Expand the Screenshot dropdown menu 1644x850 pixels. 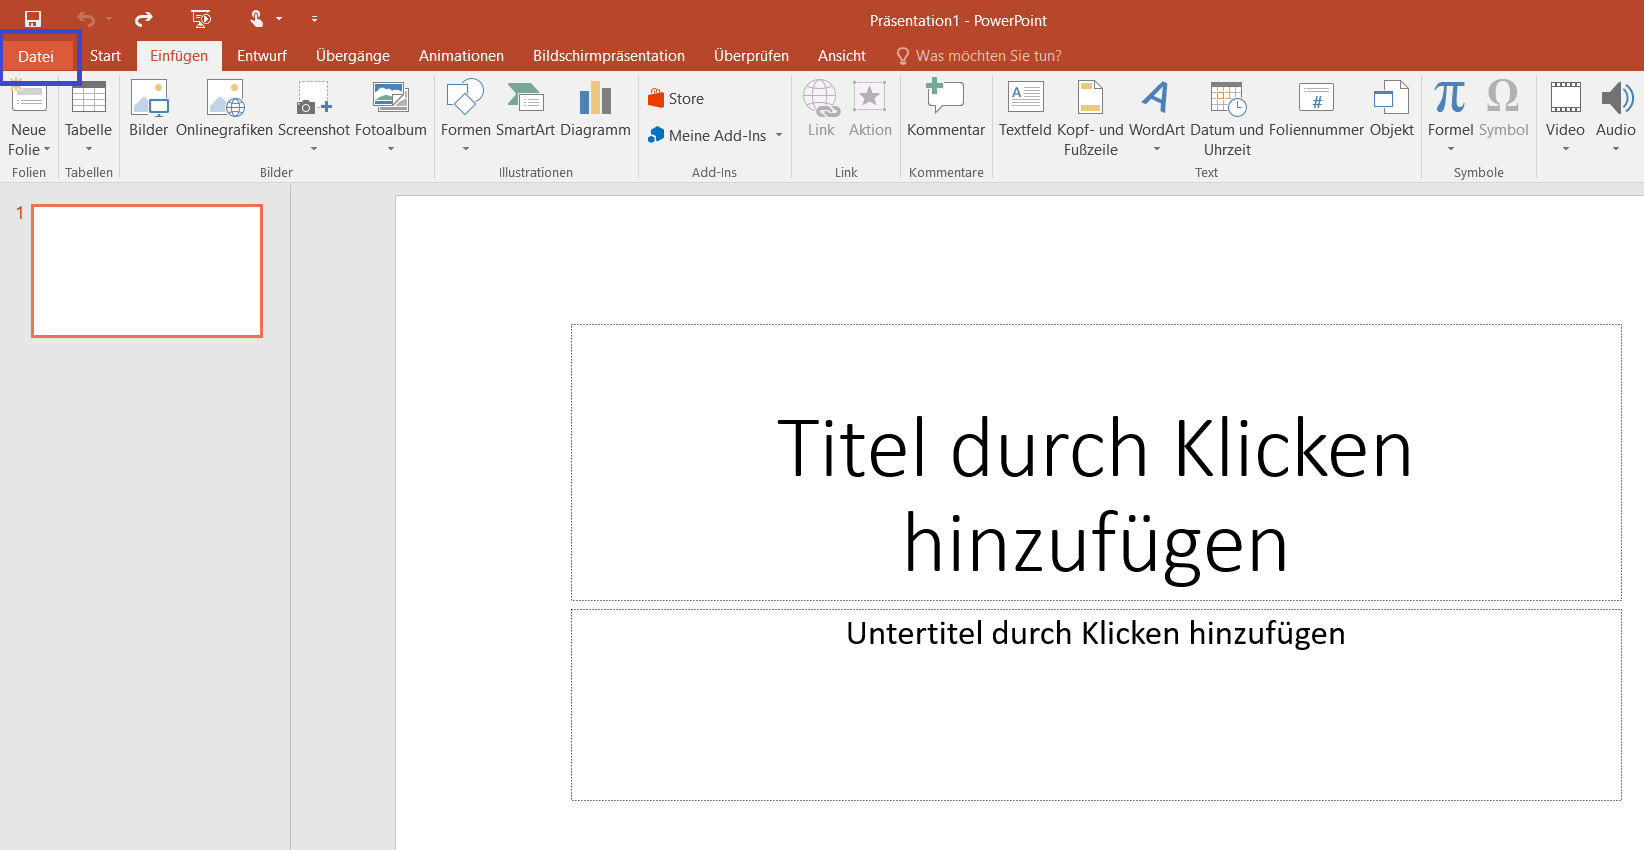click(x=314, y=149)
